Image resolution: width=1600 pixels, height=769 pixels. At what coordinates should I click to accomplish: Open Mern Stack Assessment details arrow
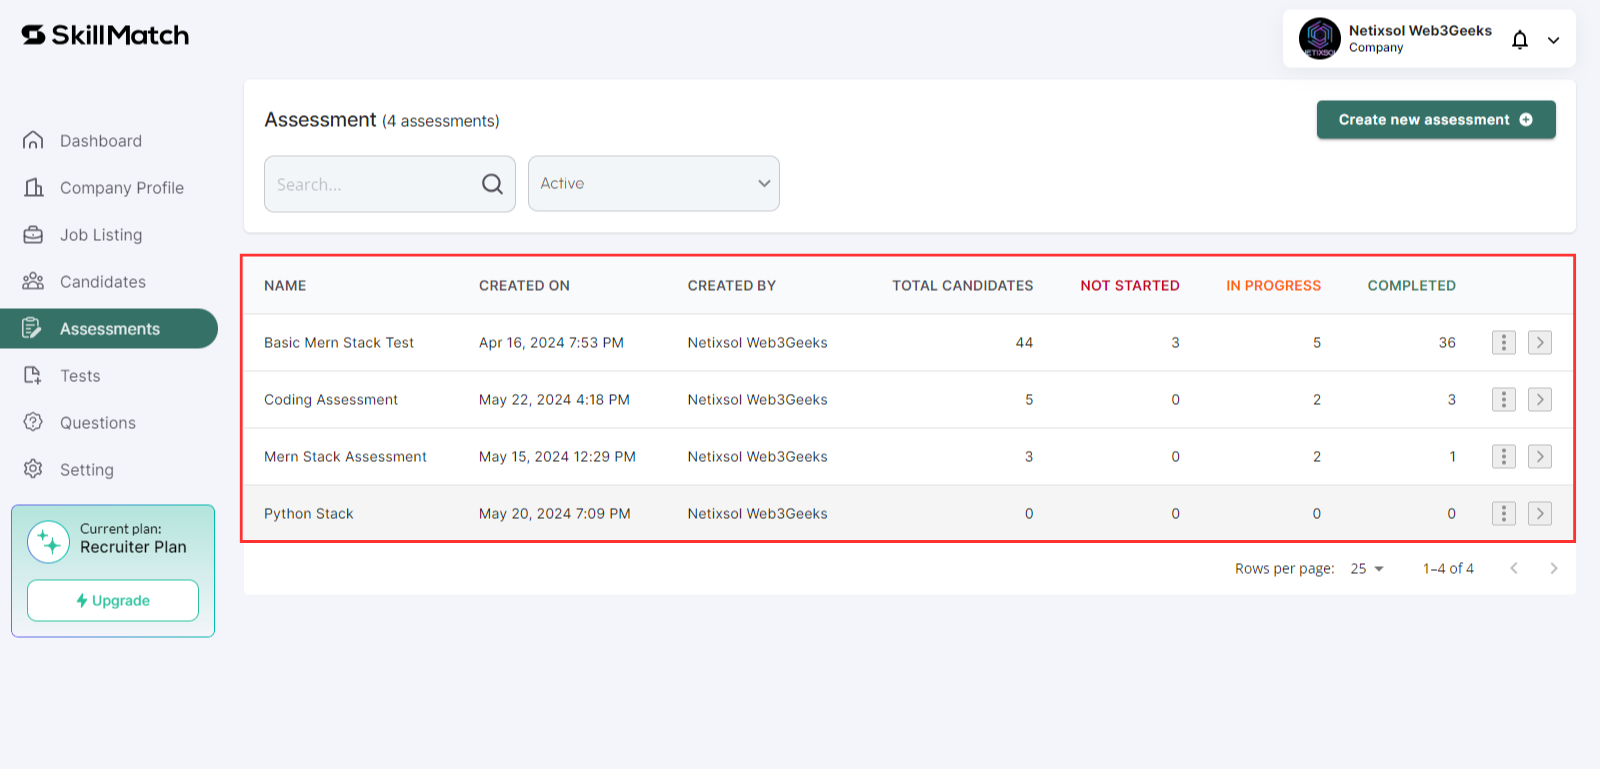1540,457
